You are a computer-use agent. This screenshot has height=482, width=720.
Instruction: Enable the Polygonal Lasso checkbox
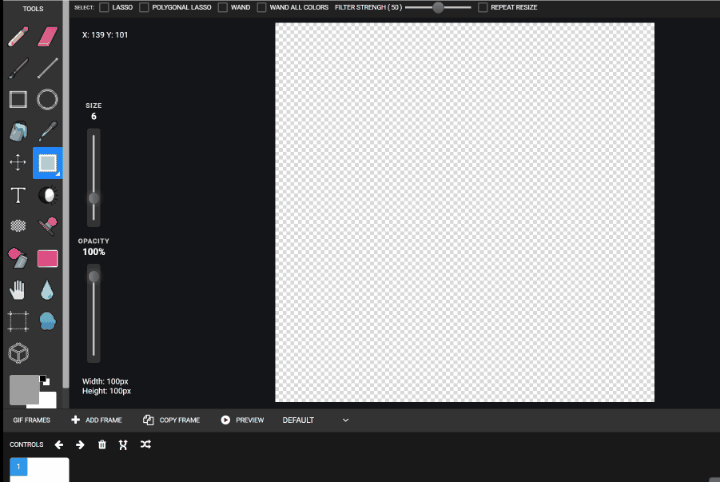(144, 7)
